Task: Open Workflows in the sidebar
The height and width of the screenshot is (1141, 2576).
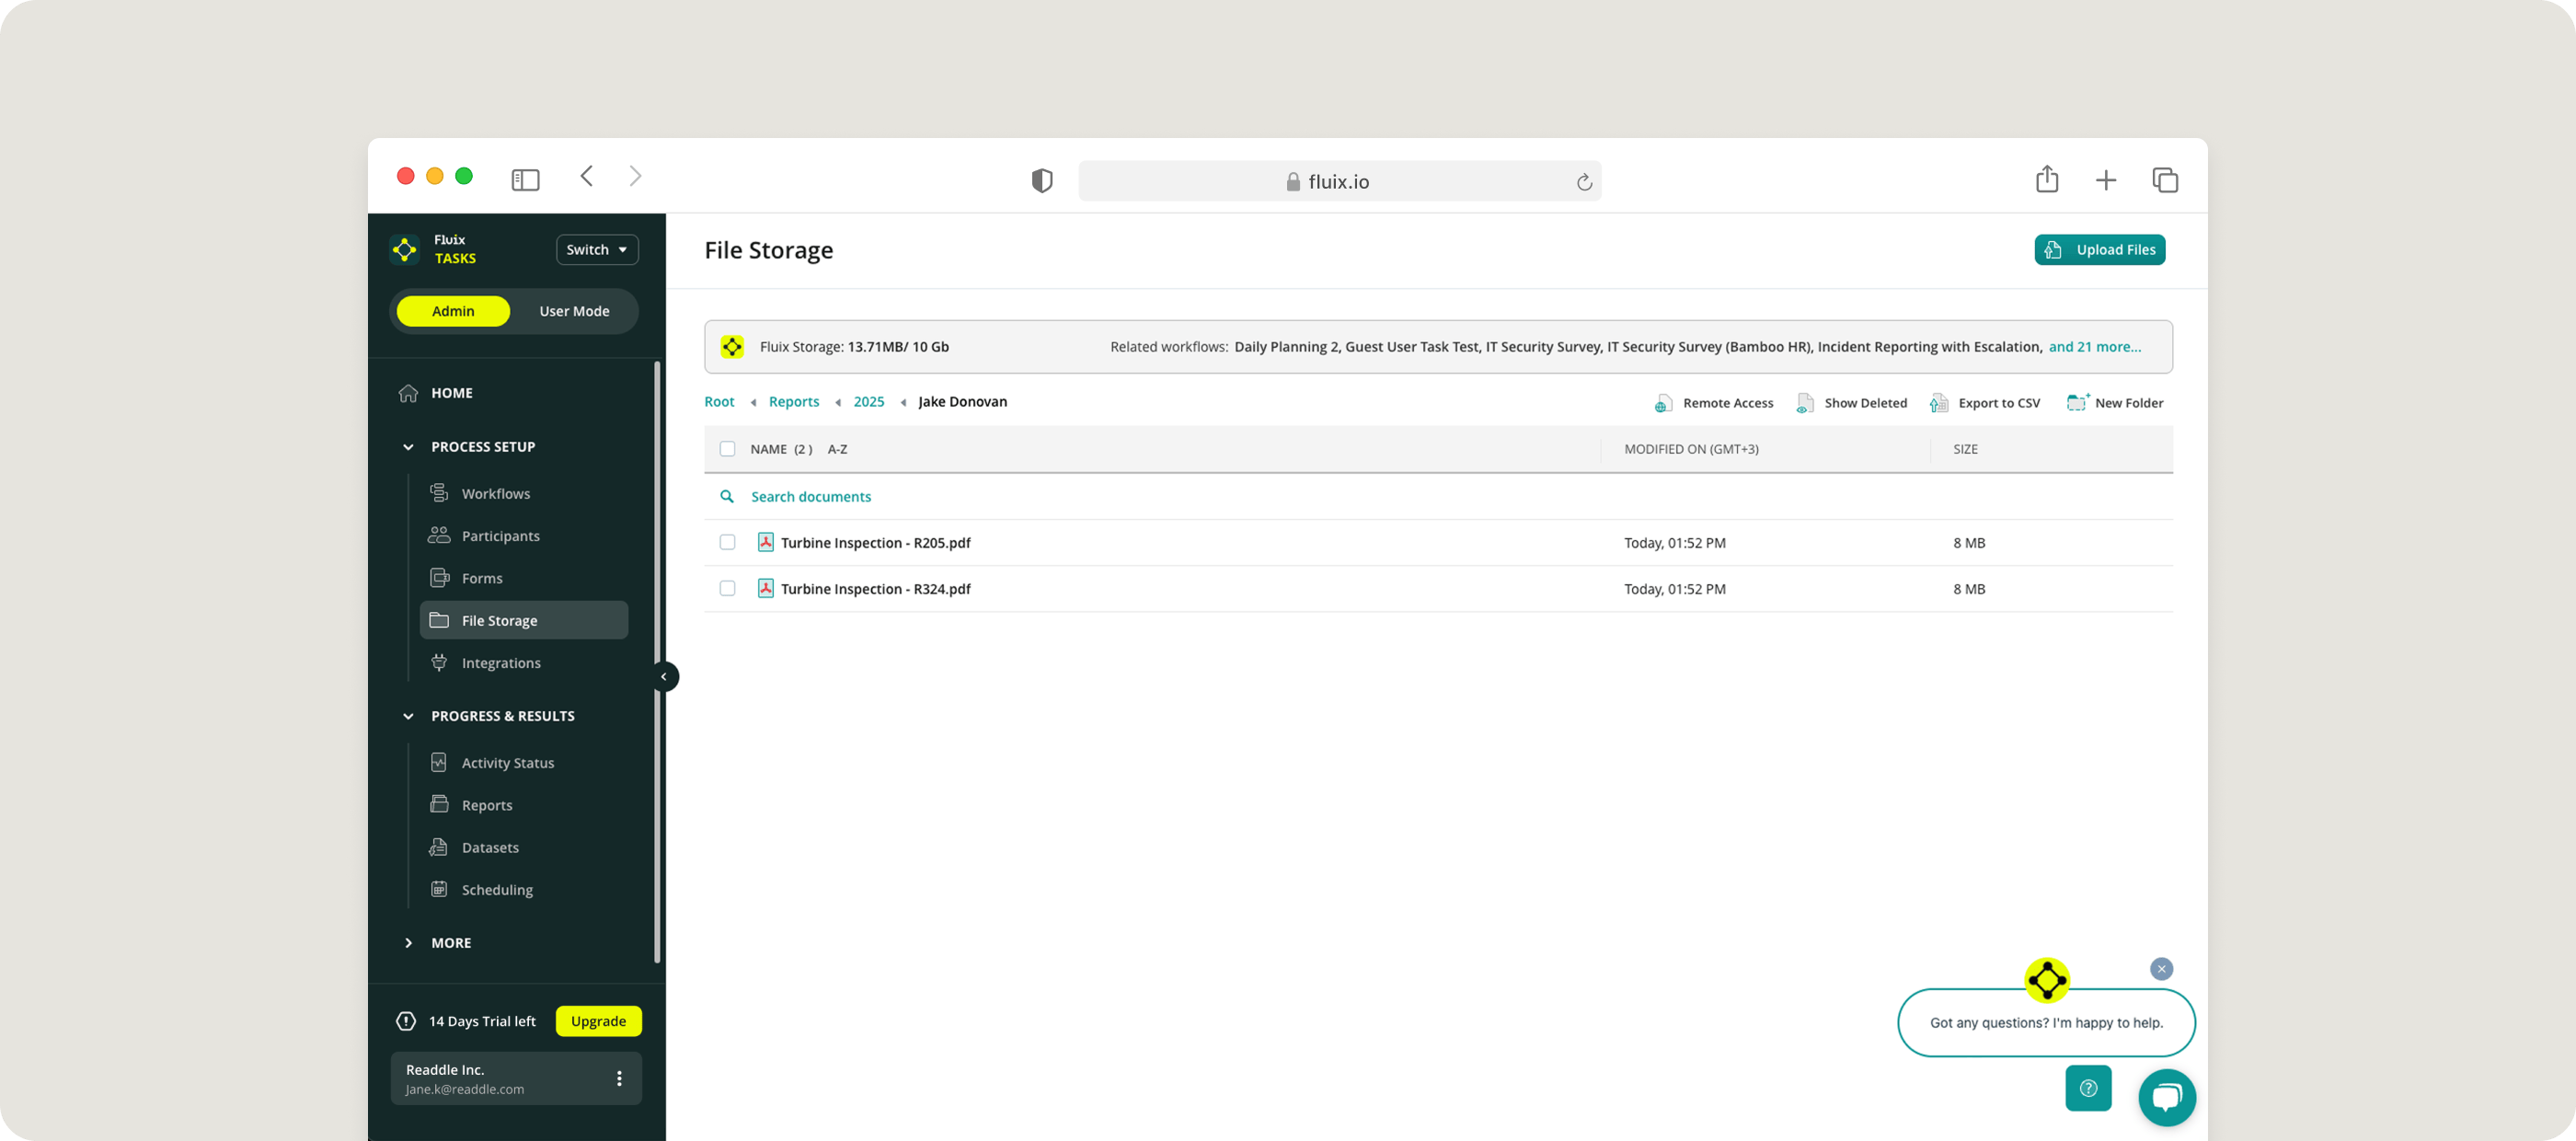Action: tap(495, 494)
